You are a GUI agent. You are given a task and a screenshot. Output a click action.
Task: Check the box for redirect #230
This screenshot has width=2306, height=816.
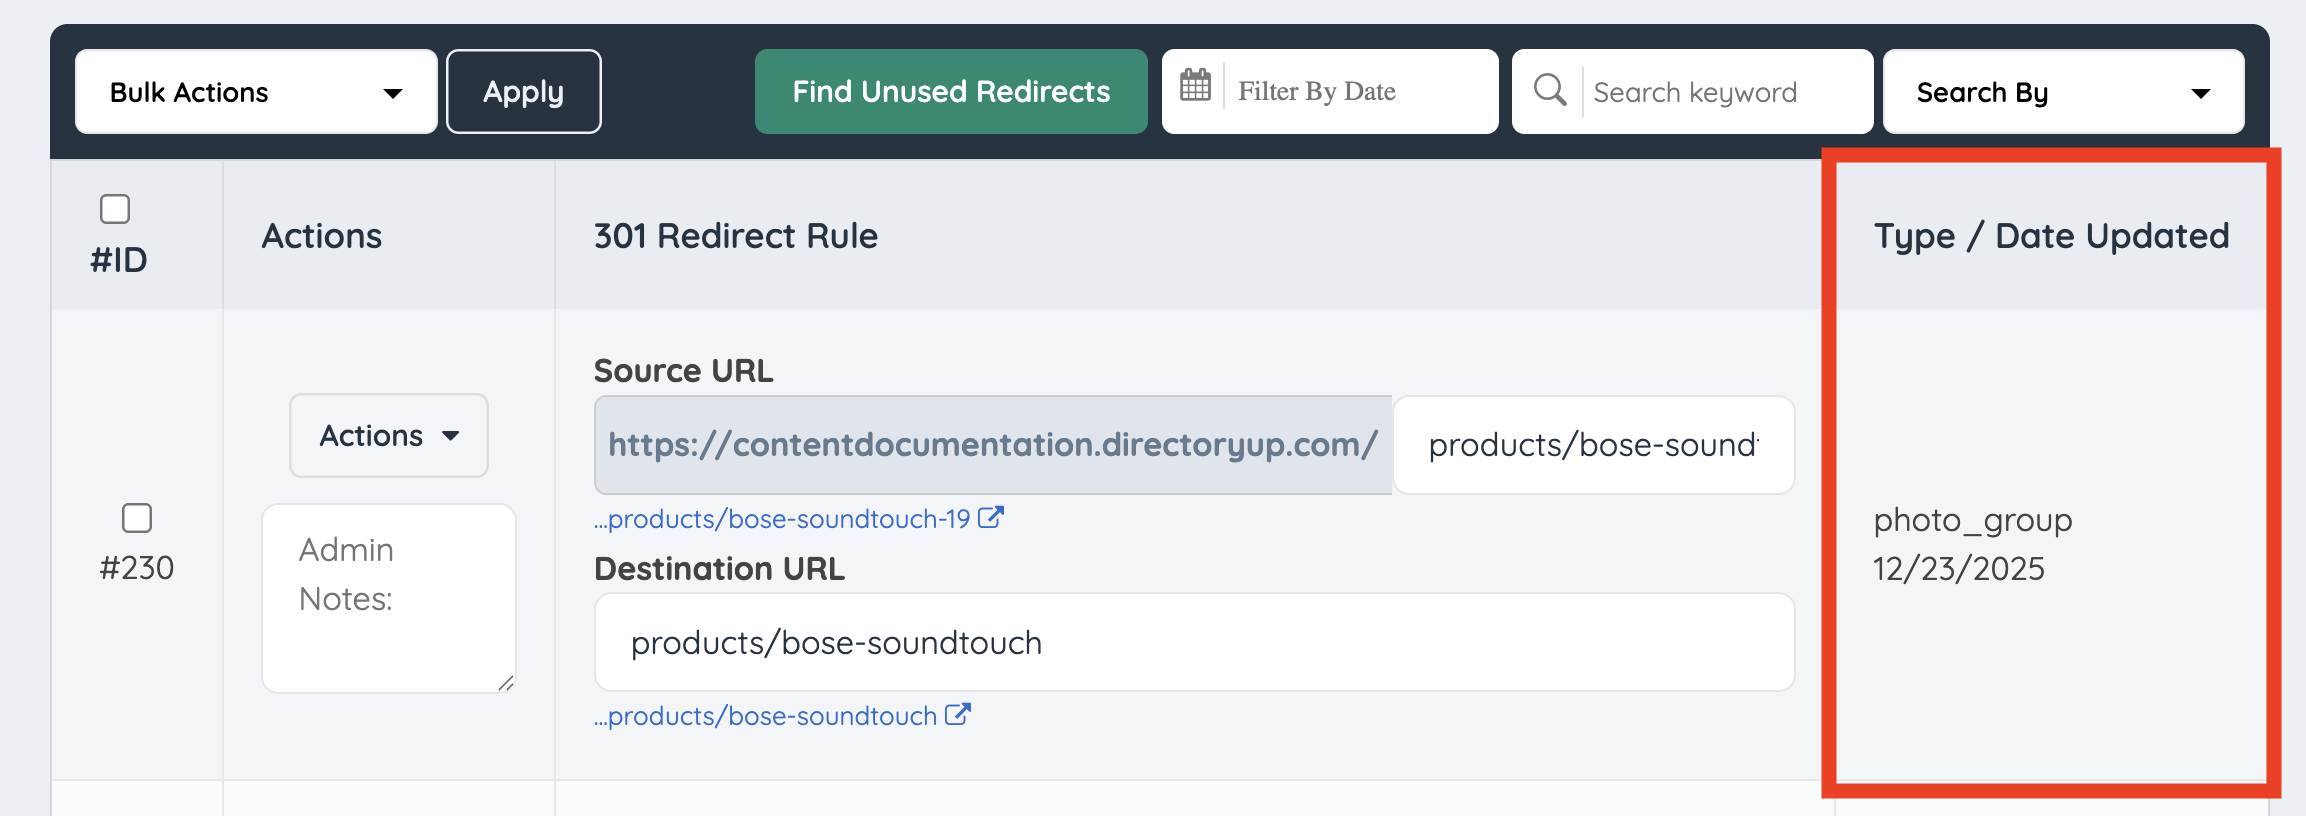click(x=137, y=518)
